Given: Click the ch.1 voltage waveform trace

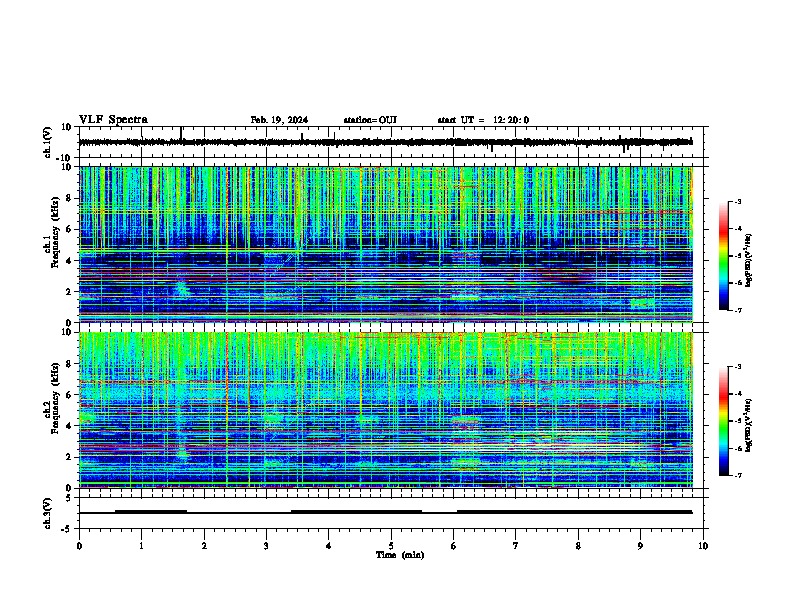Looking at the screenshot, I should (x=385, y=142).
